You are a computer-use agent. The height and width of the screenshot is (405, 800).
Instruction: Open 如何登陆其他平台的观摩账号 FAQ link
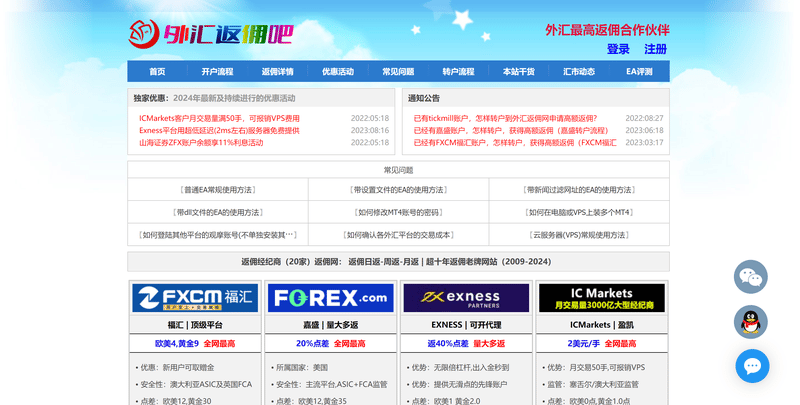218,235
